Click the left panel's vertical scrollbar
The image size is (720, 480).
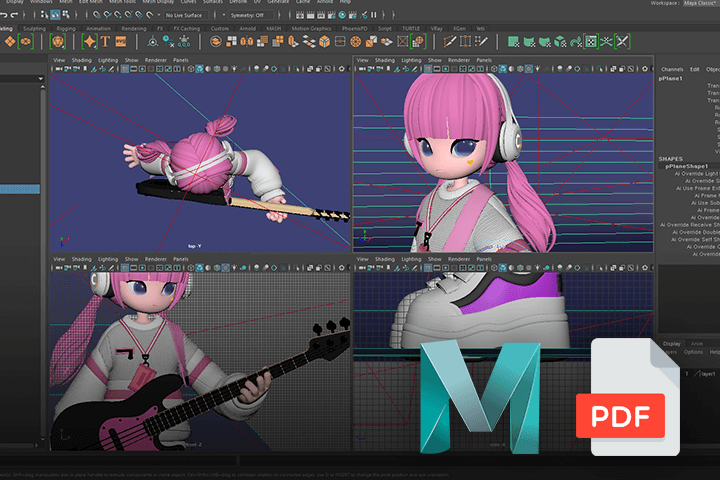point(43,263)
